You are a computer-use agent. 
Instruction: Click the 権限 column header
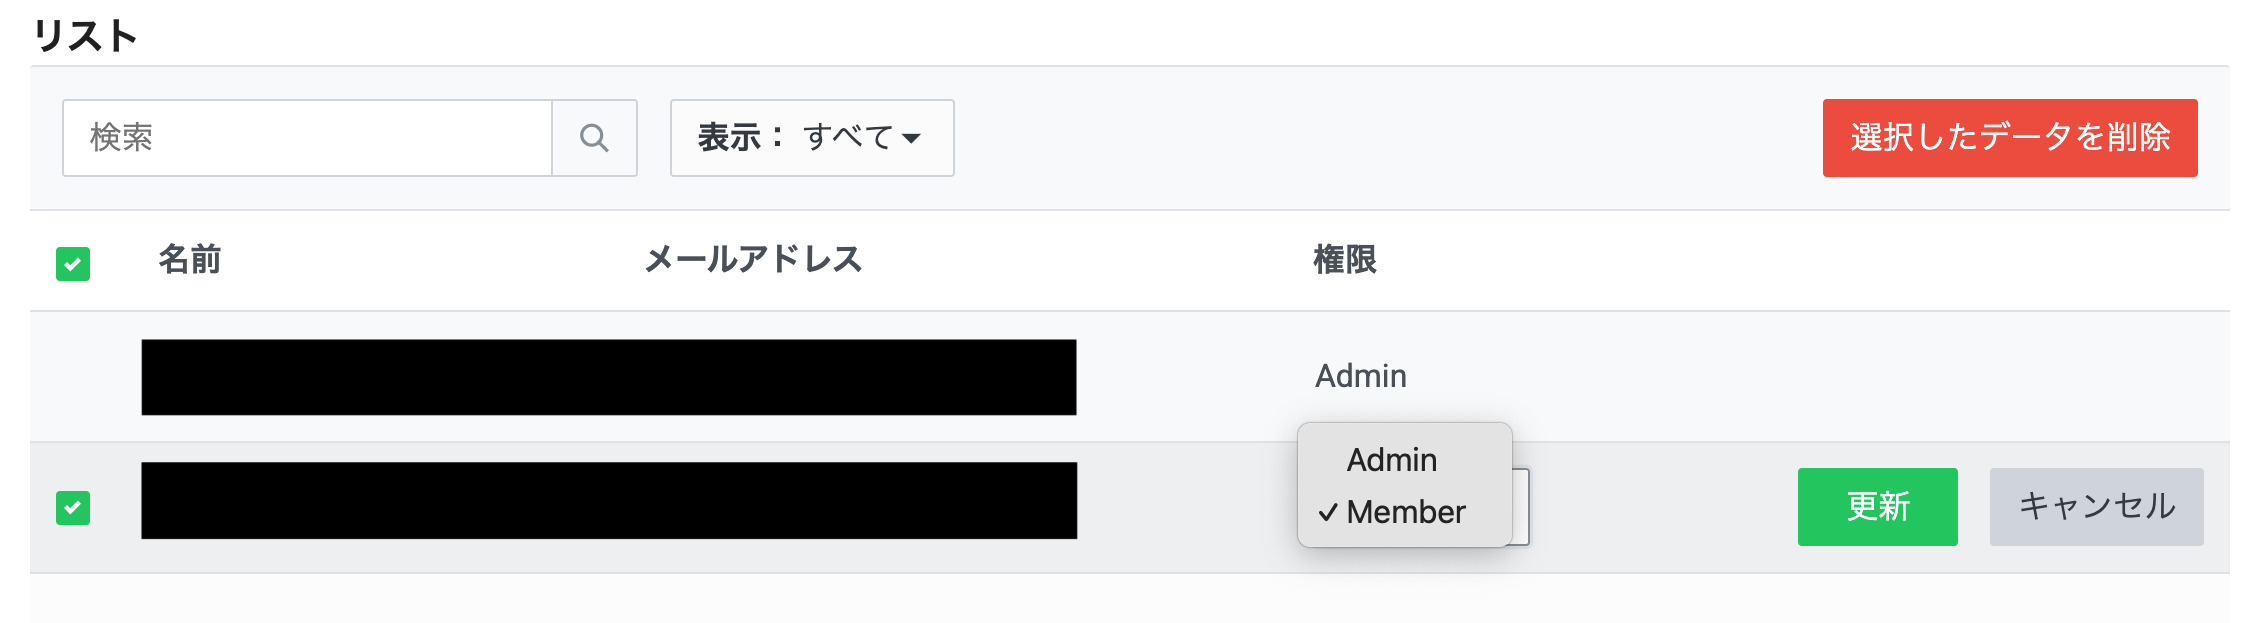[1344, 260]
